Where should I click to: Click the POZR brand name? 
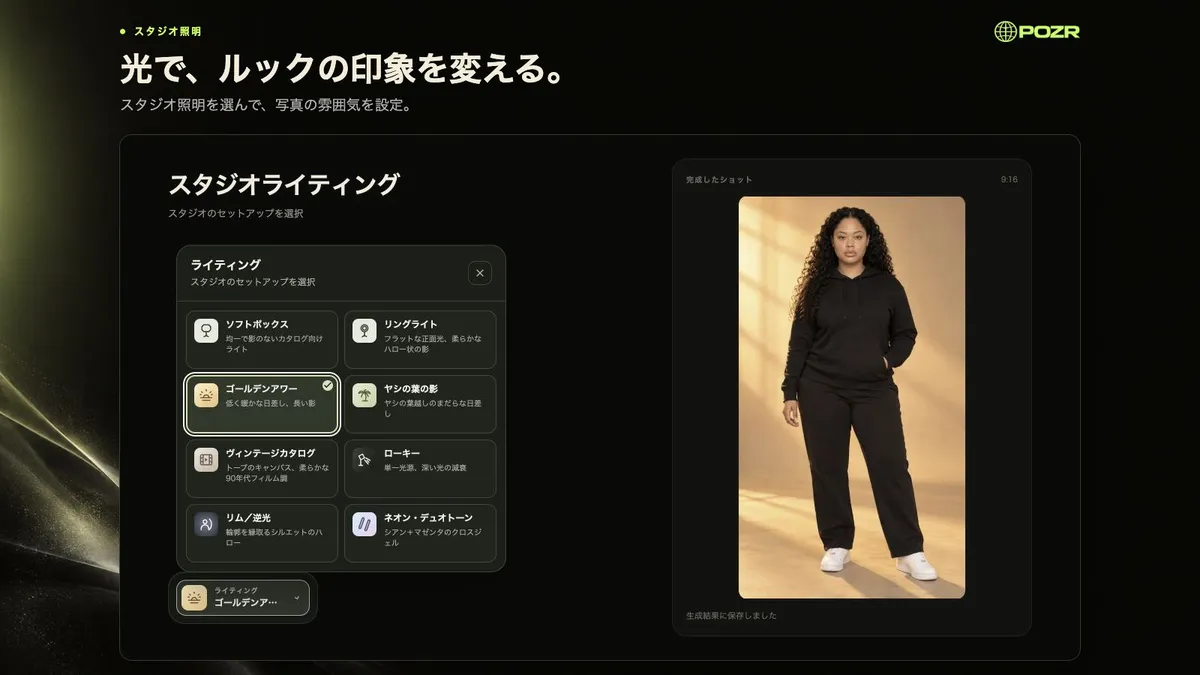(1050, 31)
